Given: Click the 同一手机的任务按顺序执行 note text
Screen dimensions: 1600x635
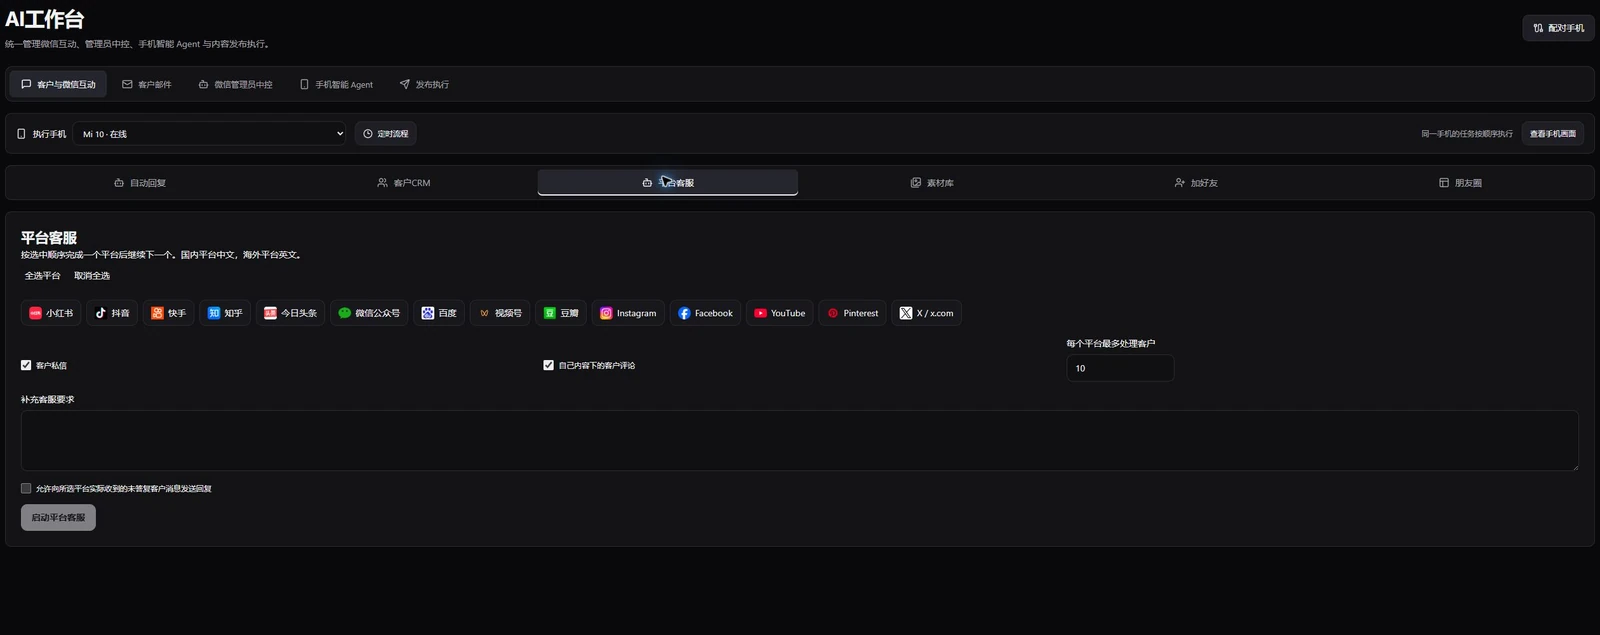Looking at the screenshot, I should (x=1467, y=134).
